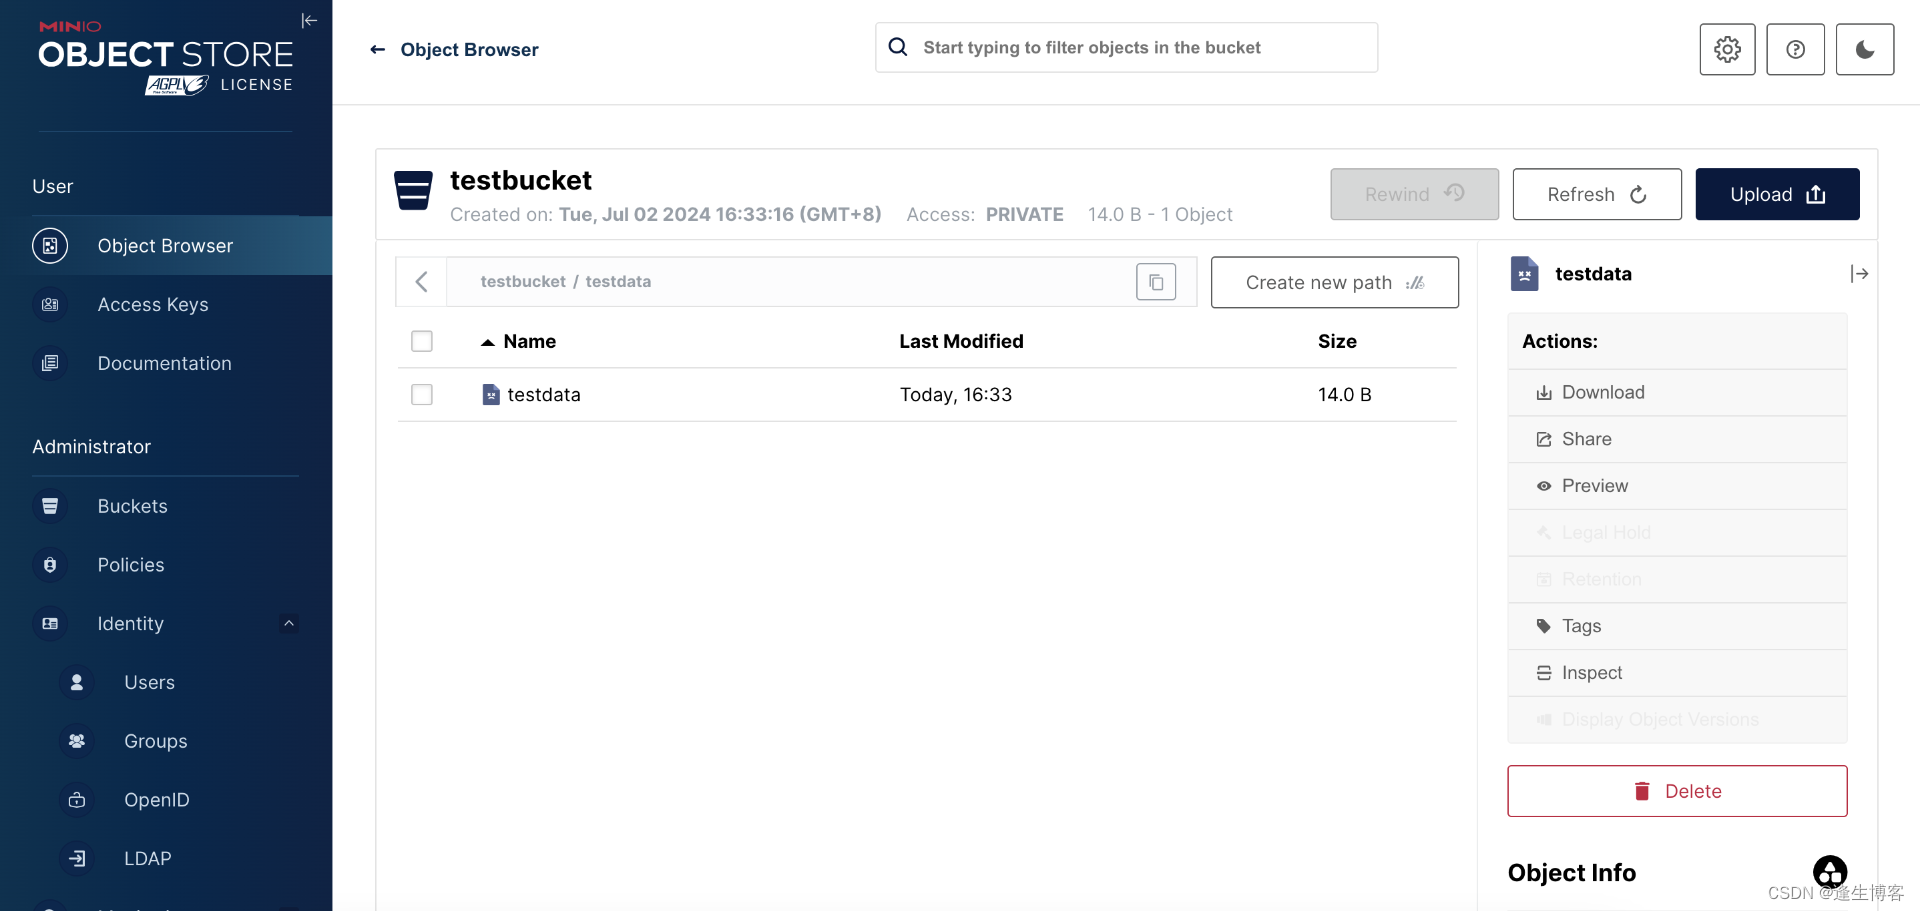This screenshot has height=911, width=1920.
Task: Click Display Object Versions action
Action: tap(1677, 720)
